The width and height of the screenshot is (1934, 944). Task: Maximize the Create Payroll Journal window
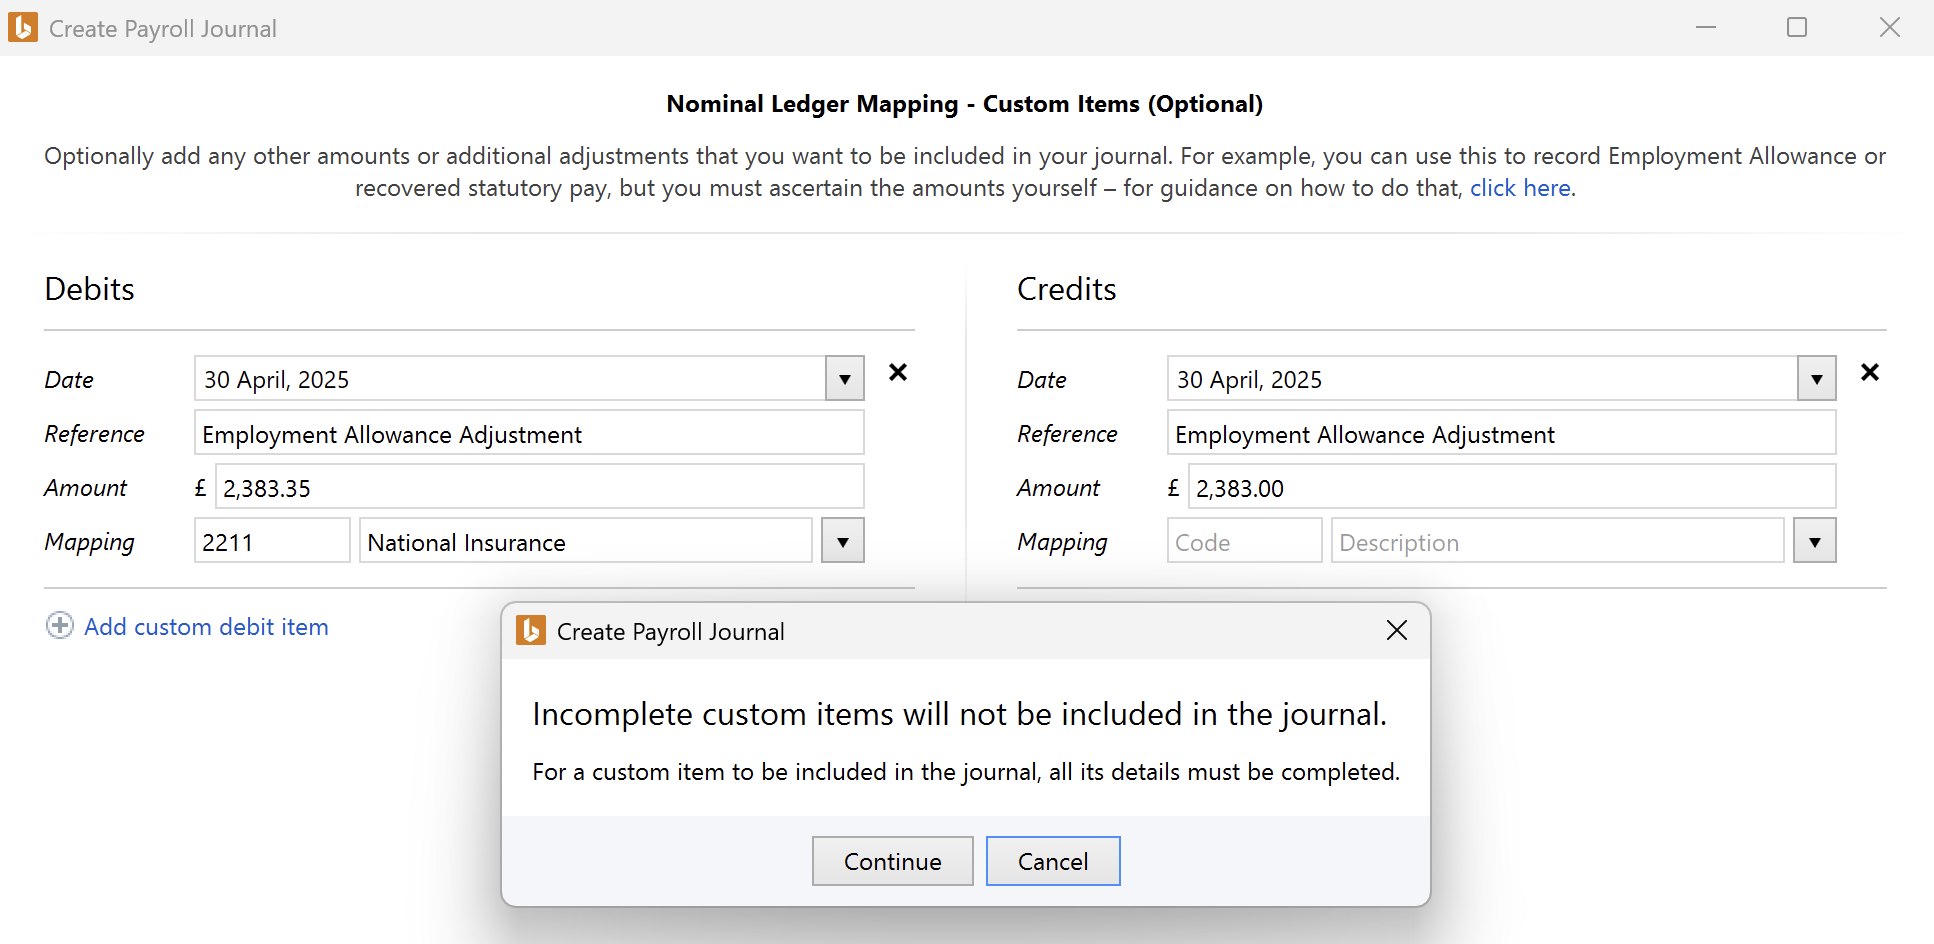(x=1797, y=27)
